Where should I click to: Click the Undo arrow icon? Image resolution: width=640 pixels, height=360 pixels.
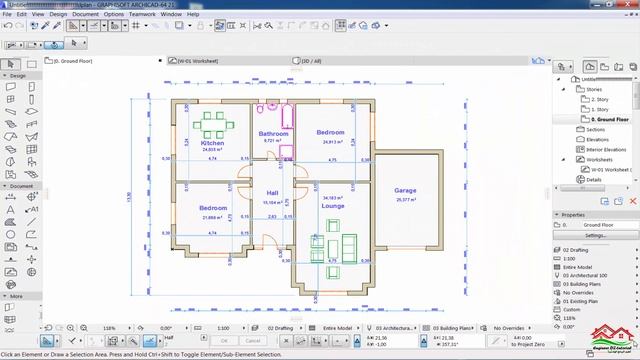[x=8, y=26]
